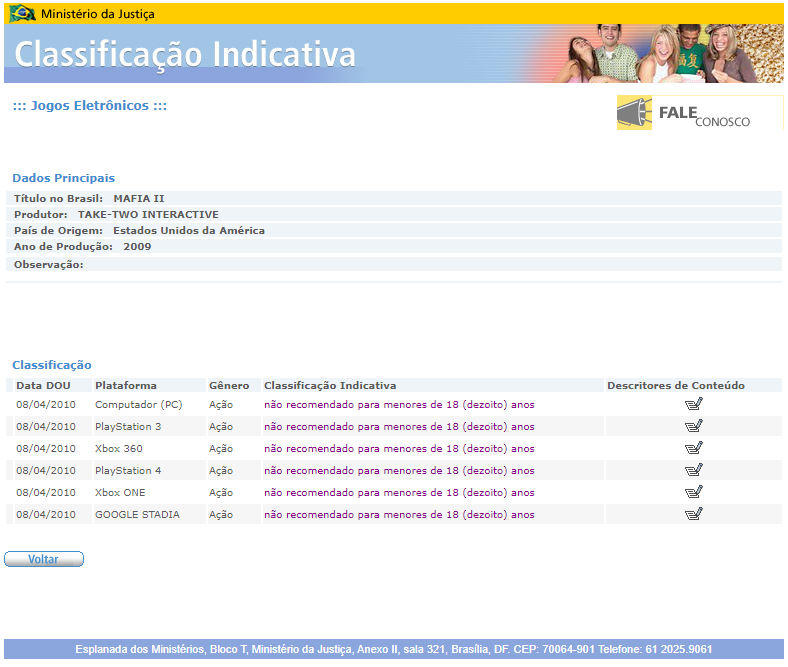Open content descriptors for Computador (PC) row
Screen dimensions: 788x667
pos(694,404)
